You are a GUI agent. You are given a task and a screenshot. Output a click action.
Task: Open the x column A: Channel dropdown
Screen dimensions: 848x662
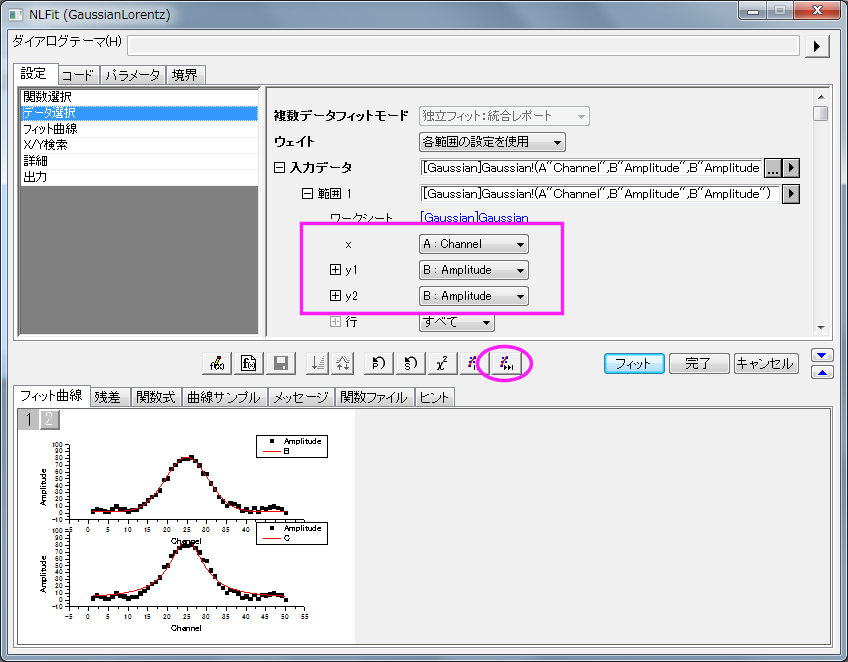474,244
